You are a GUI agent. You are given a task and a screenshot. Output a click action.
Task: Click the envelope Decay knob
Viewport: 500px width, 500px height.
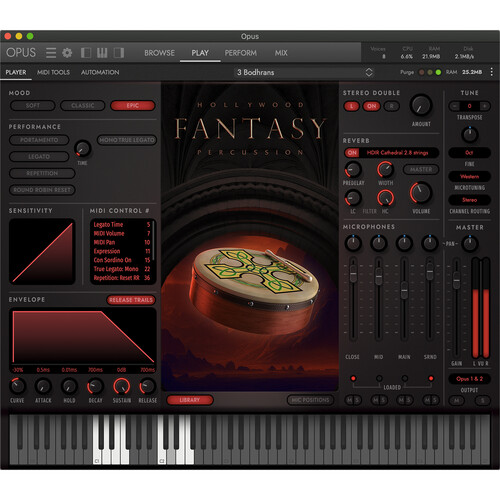(95, 386)
